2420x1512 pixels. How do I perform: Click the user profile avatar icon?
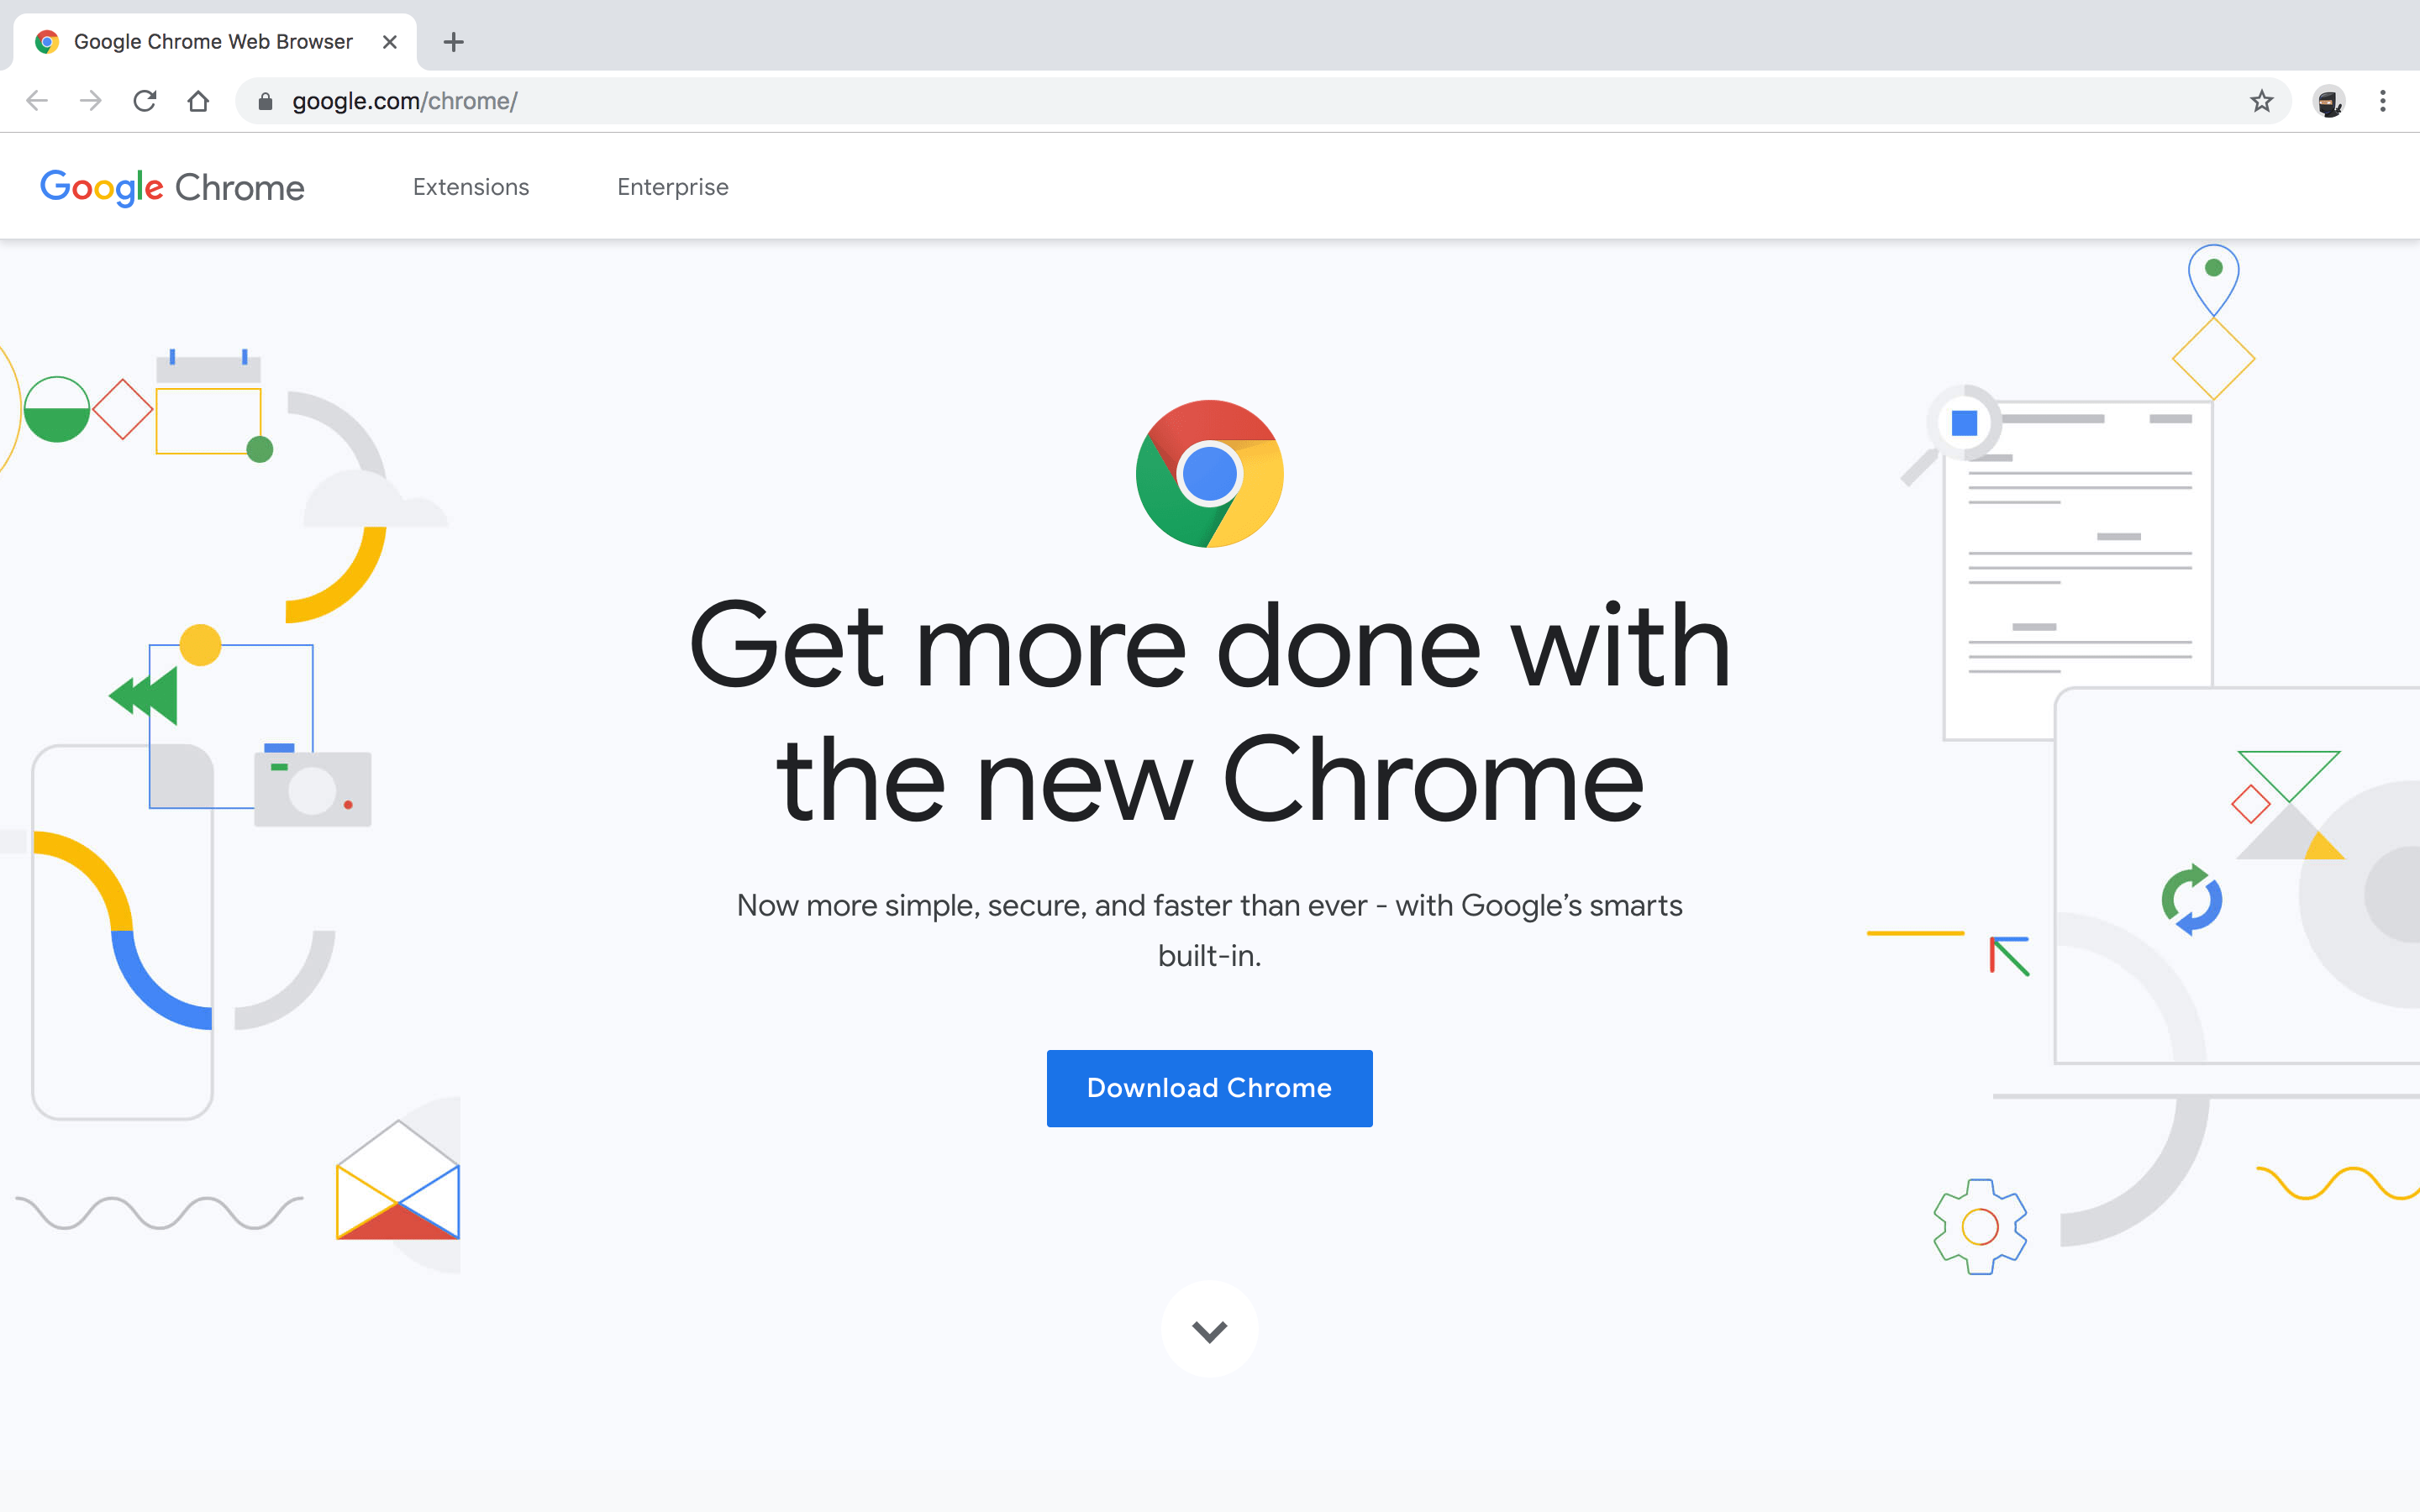[x=2329, y=99]
